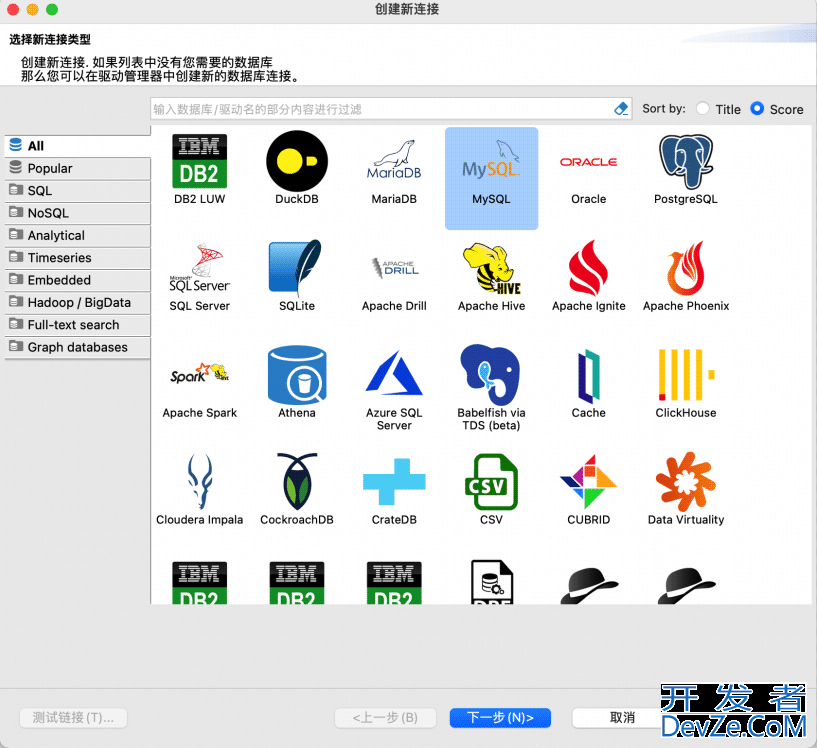Viewport: 817px width, 748px height.
Task: Choose Data Virtuality driver
Action: coord(686,481)
